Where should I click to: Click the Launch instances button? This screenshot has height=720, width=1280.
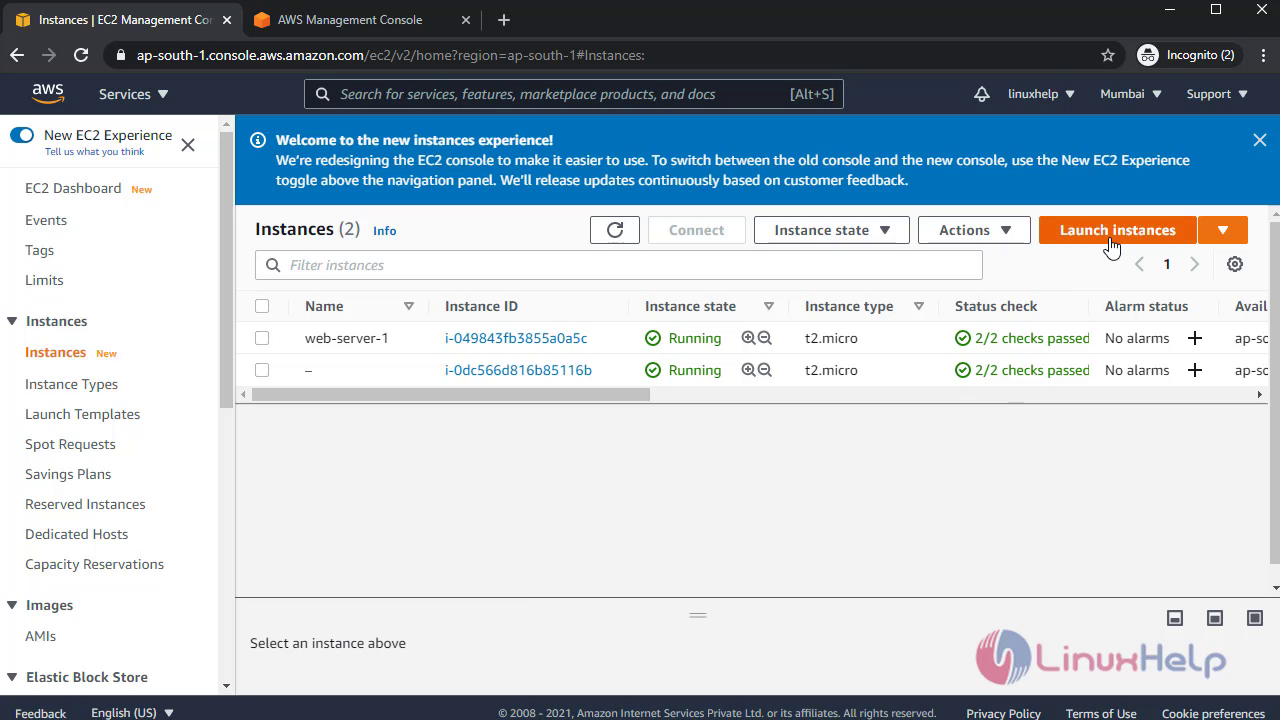point(1117,230)
